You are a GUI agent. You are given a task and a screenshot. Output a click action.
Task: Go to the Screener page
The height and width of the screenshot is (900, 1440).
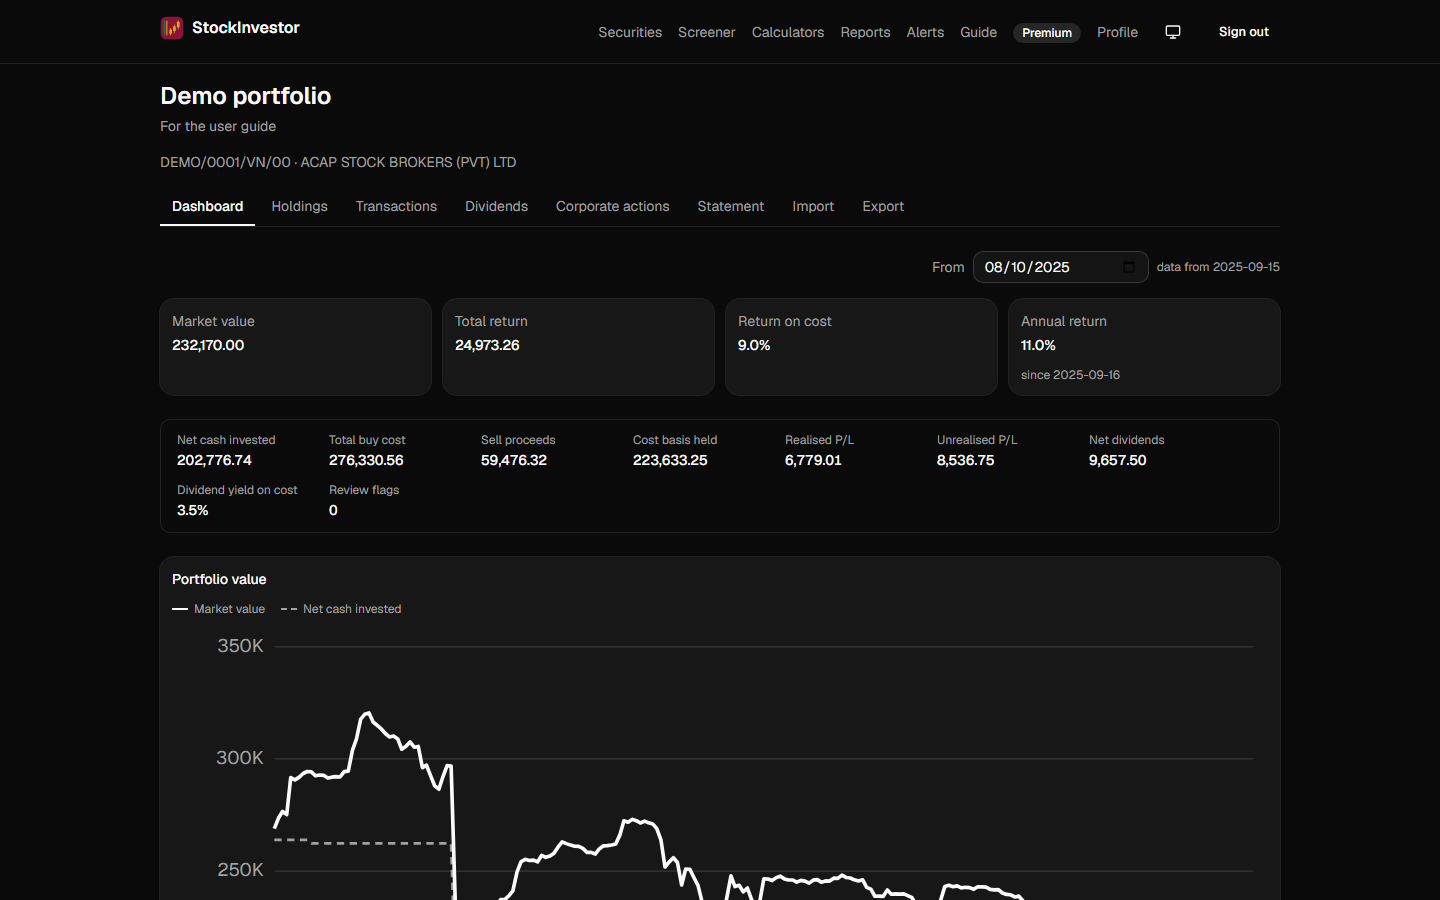tap(707, 32)
